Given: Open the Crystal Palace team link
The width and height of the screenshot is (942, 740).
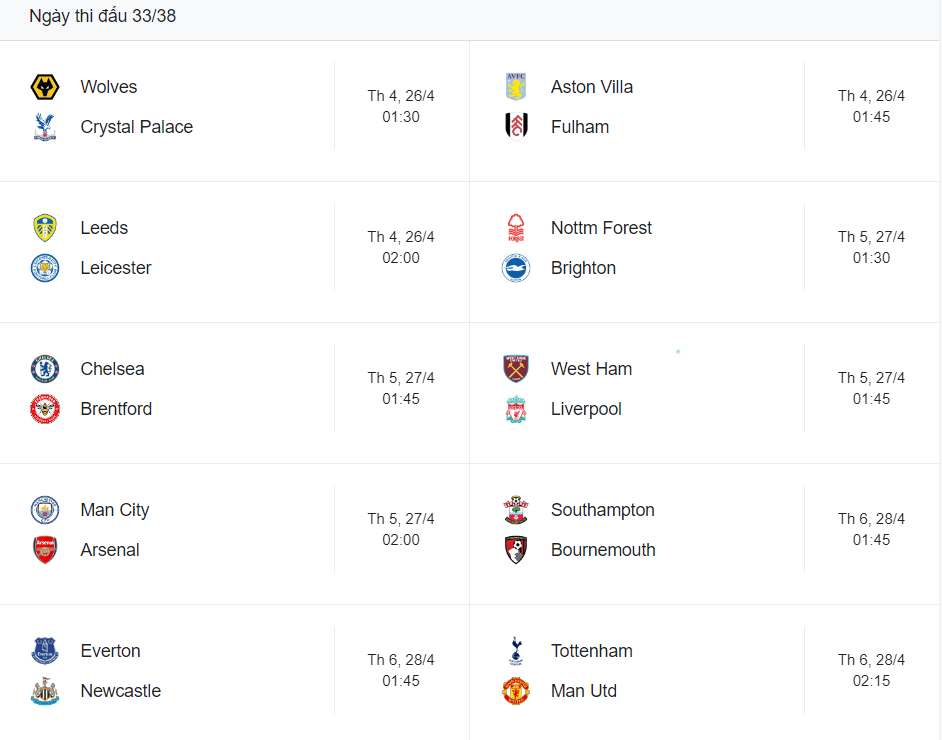Looking at the screenshot, I should click(137, 127).
